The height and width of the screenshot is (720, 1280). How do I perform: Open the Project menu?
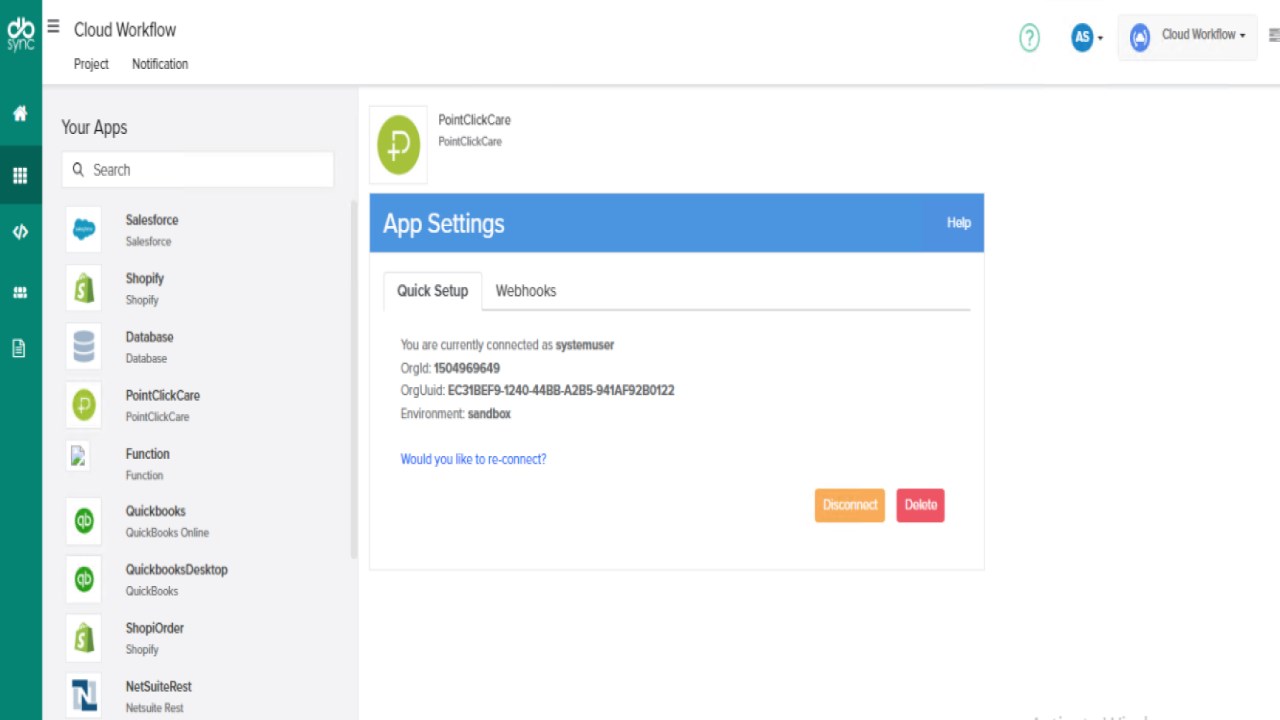(91, 64)
